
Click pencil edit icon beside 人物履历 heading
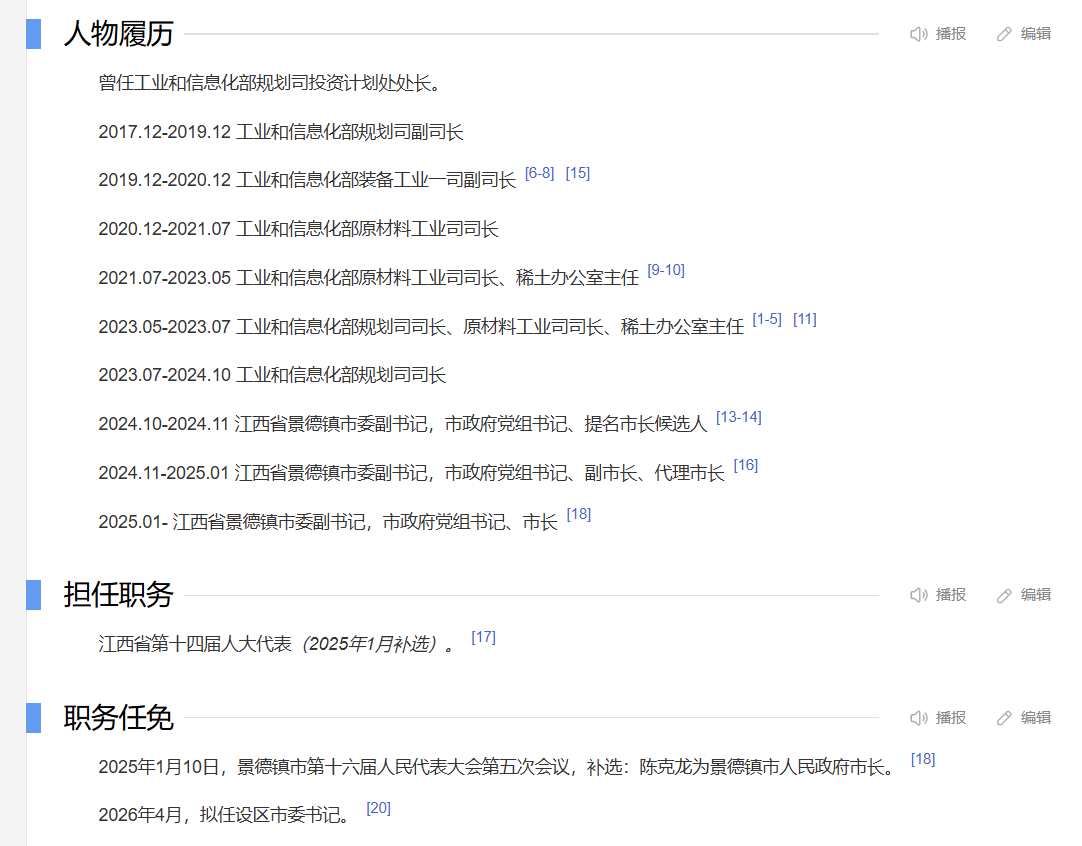point(1004,34)
